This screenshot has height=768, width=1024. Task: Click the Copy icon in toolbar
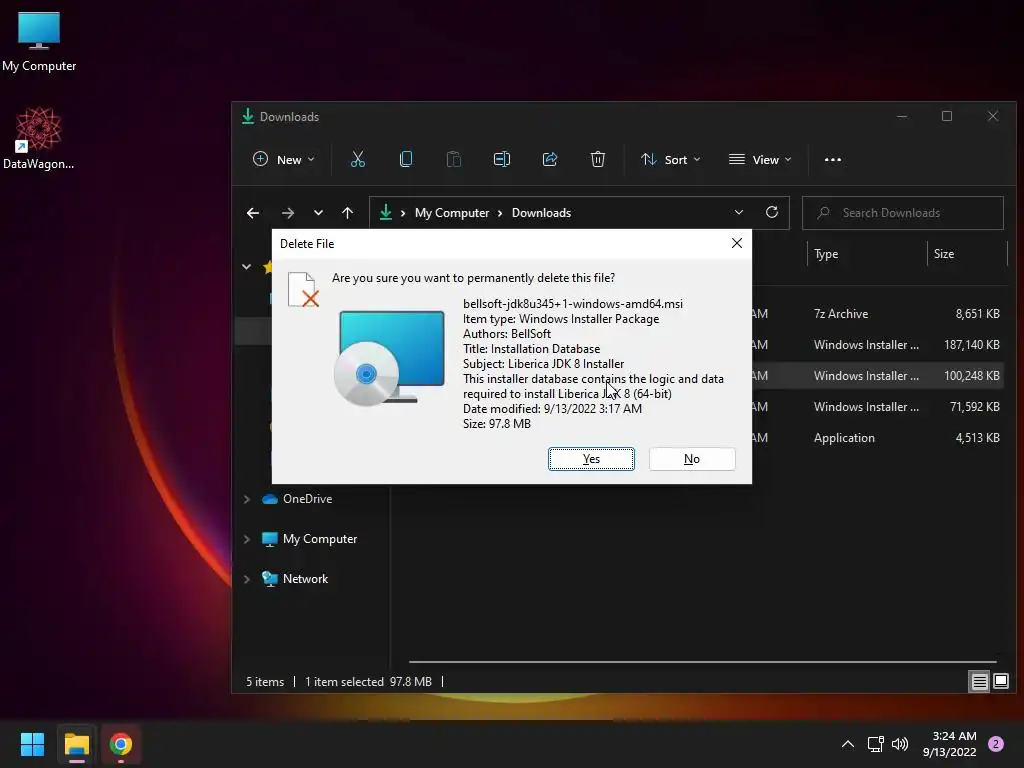(406, 159)
